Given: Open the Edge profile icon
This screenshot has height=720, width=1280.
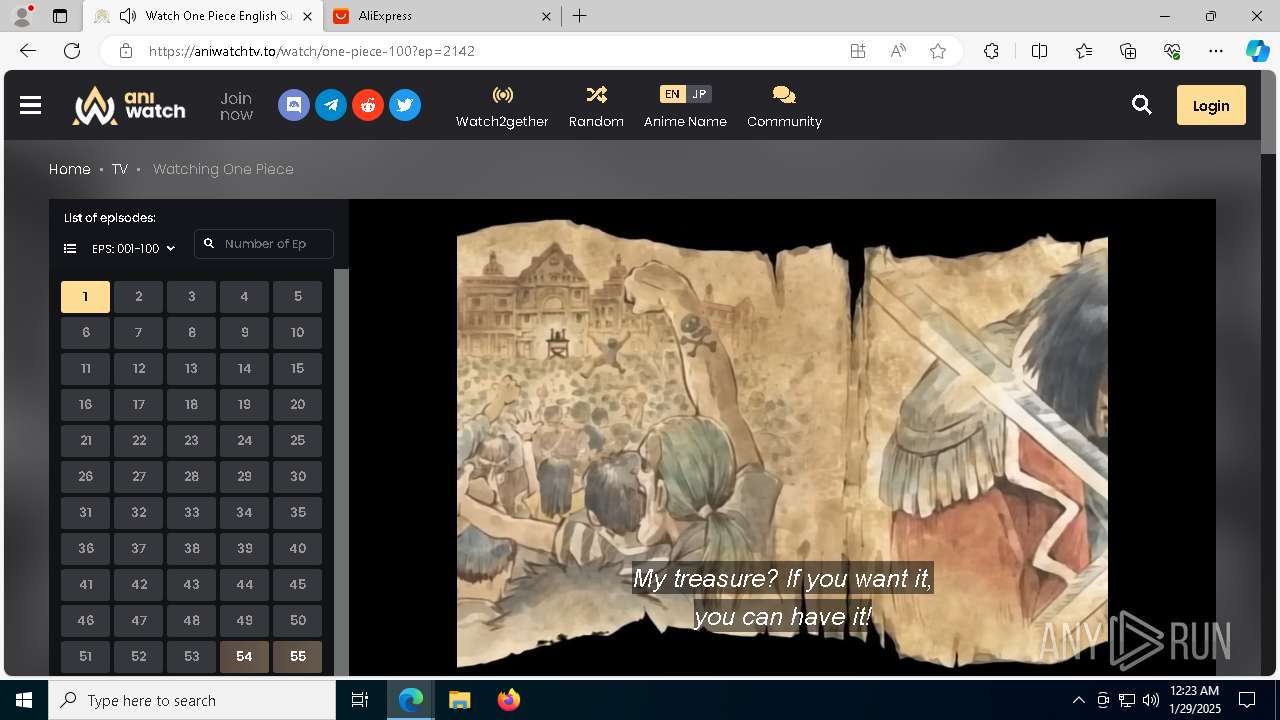Looking at the screenshot, I should coord(22,16).
